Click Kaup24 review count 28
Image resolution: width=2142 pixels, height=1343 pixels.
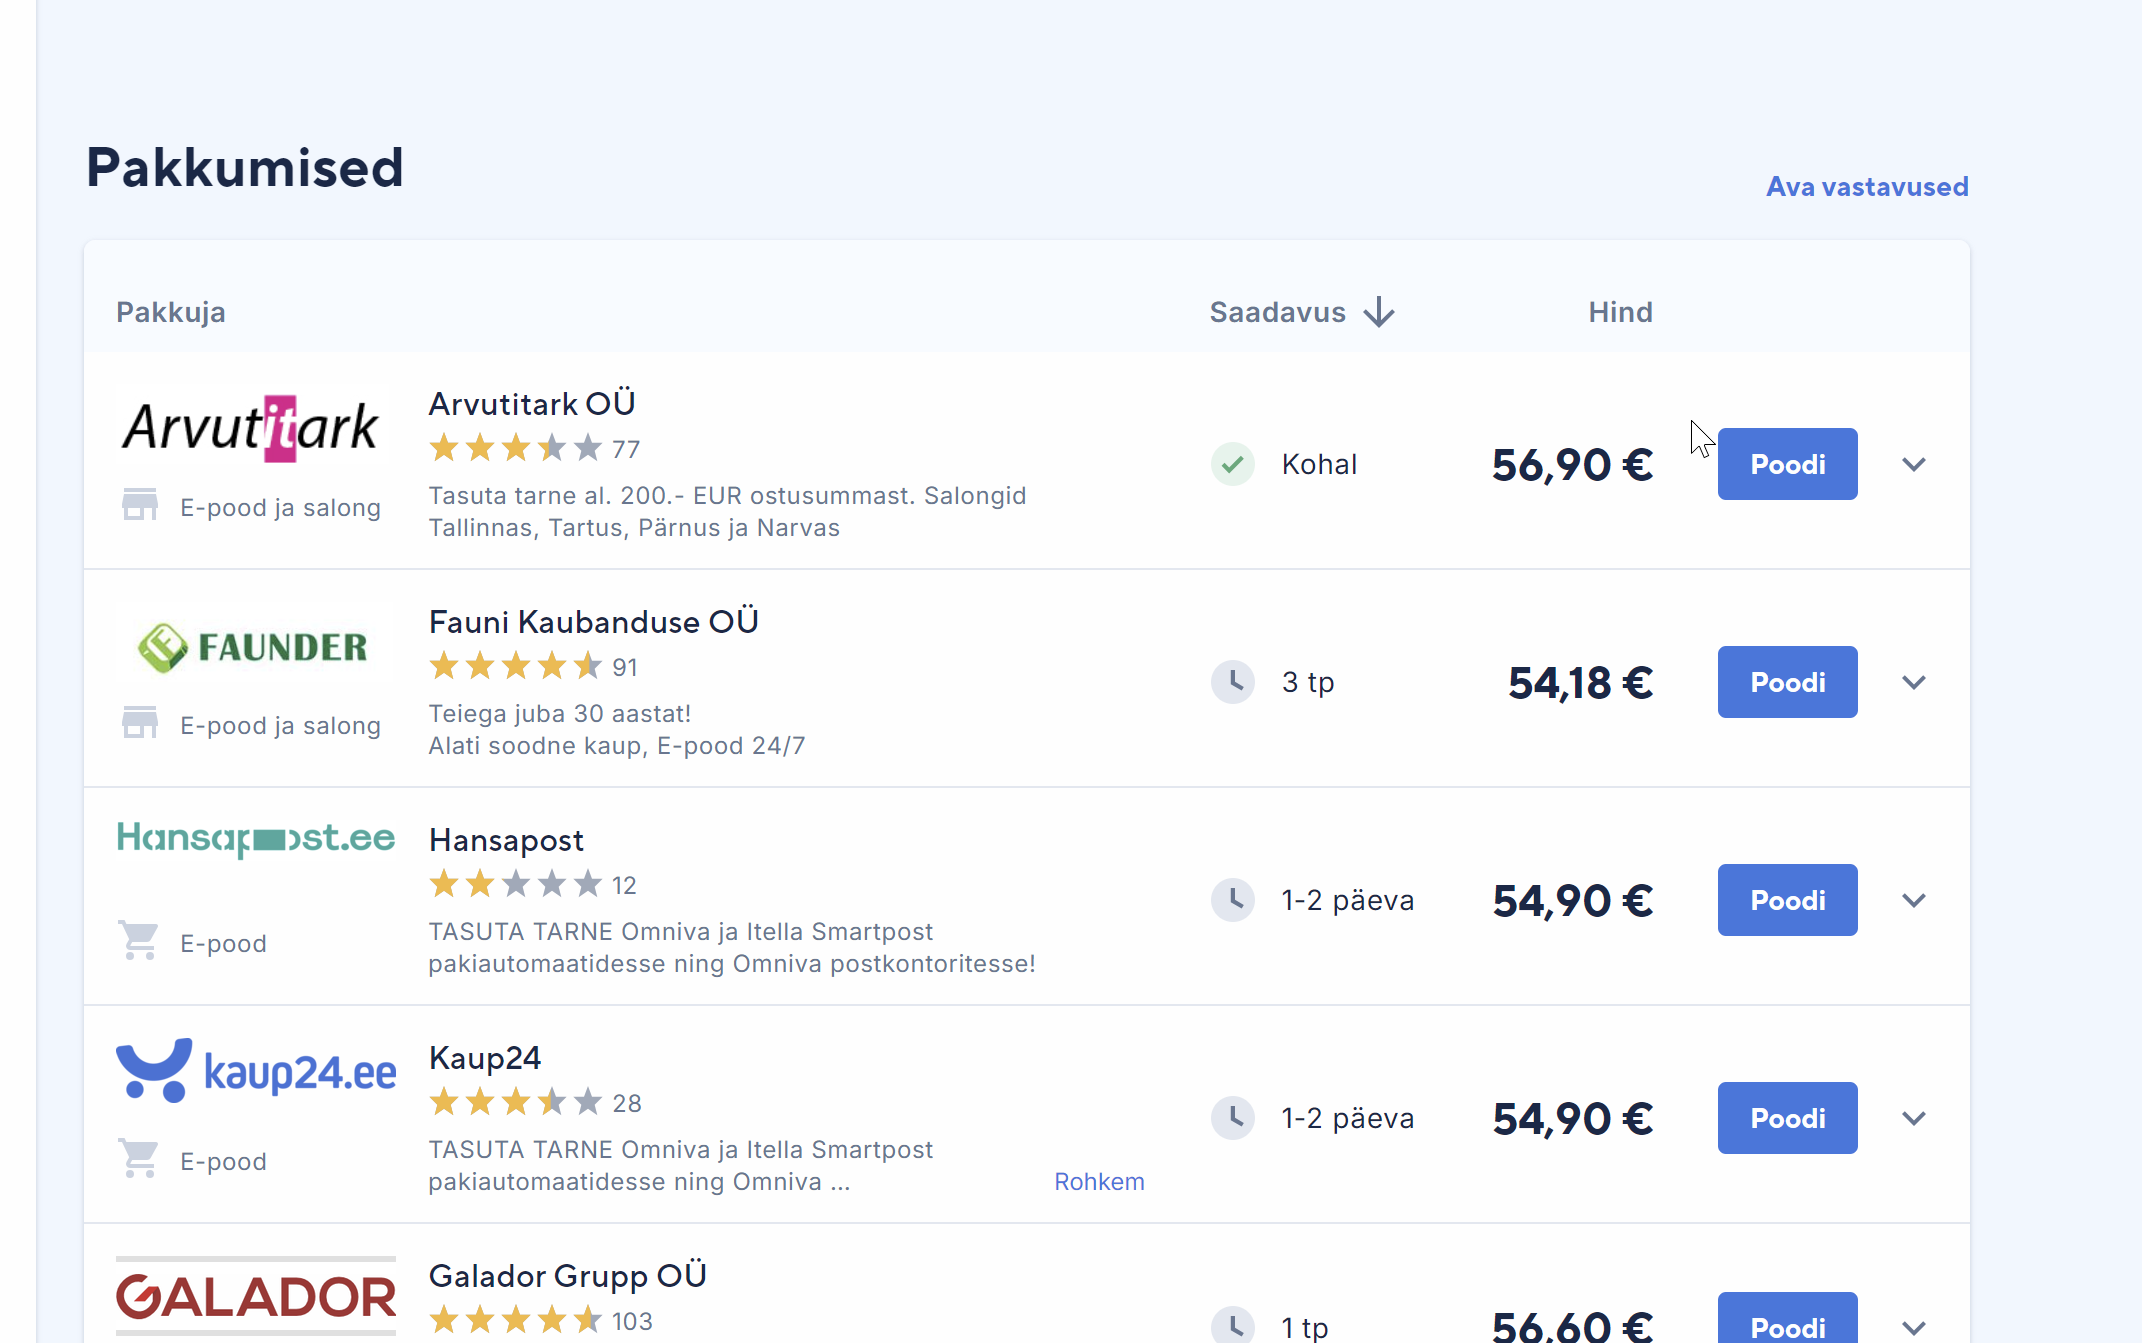(x=627, y=1103)
